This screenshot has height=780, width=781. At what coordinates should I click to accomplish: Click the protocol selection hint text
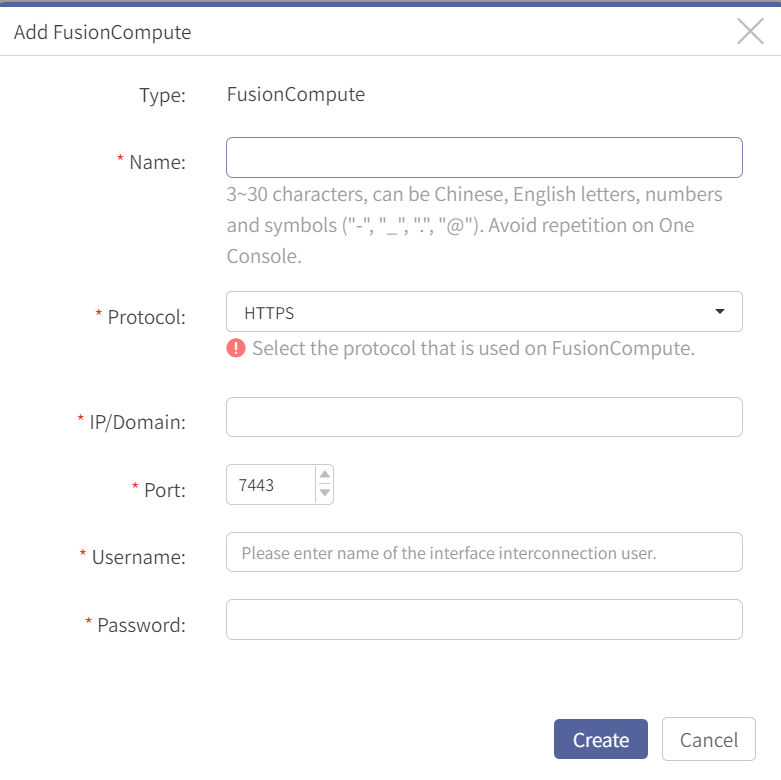[473, 348]
